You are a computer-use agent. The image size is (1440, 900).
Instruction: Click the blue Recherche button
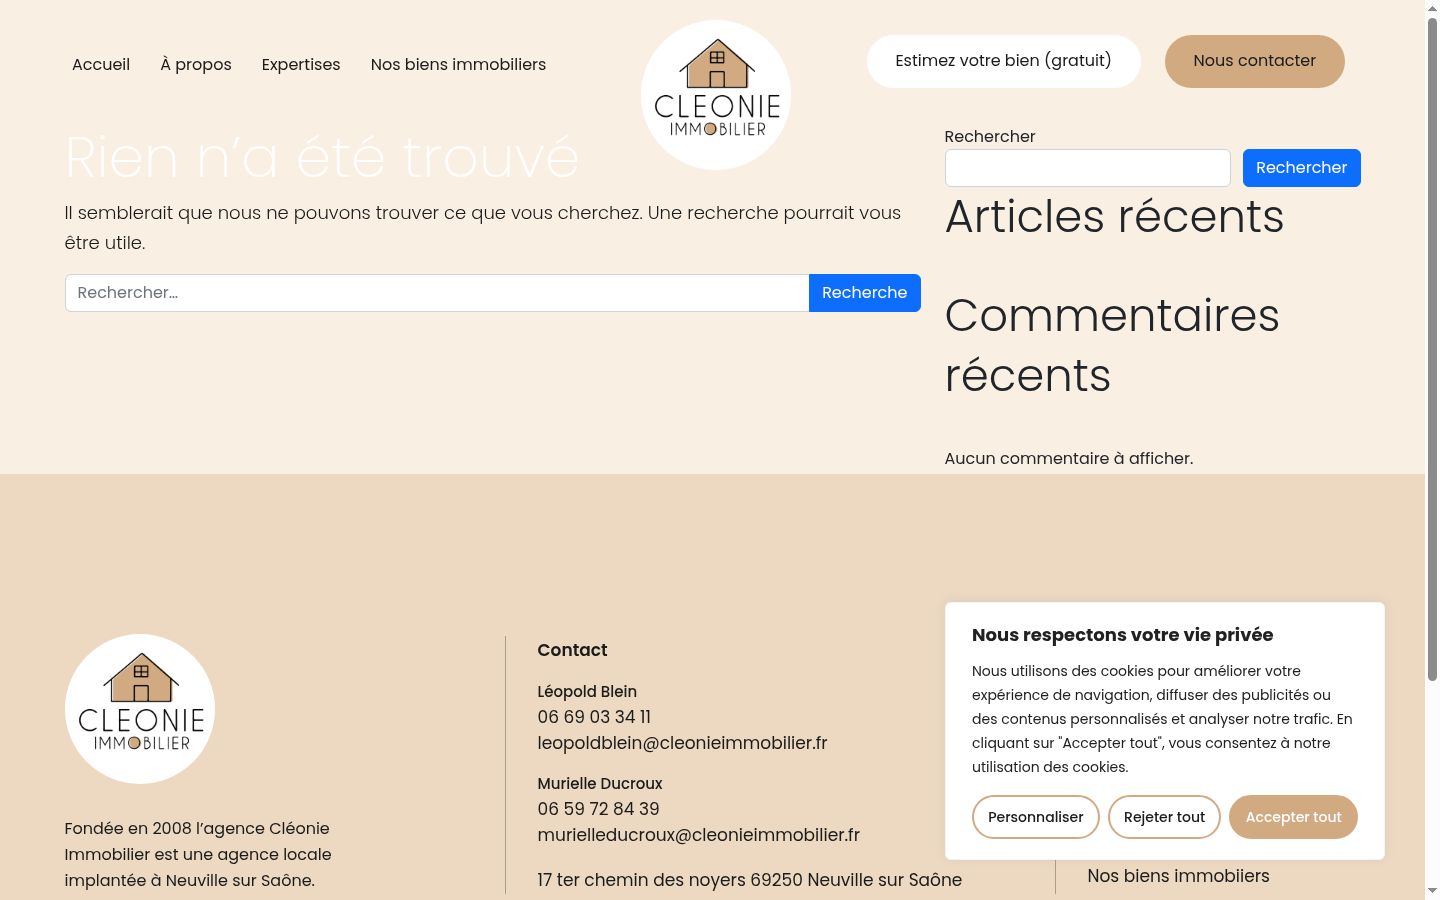pos(865,293)
